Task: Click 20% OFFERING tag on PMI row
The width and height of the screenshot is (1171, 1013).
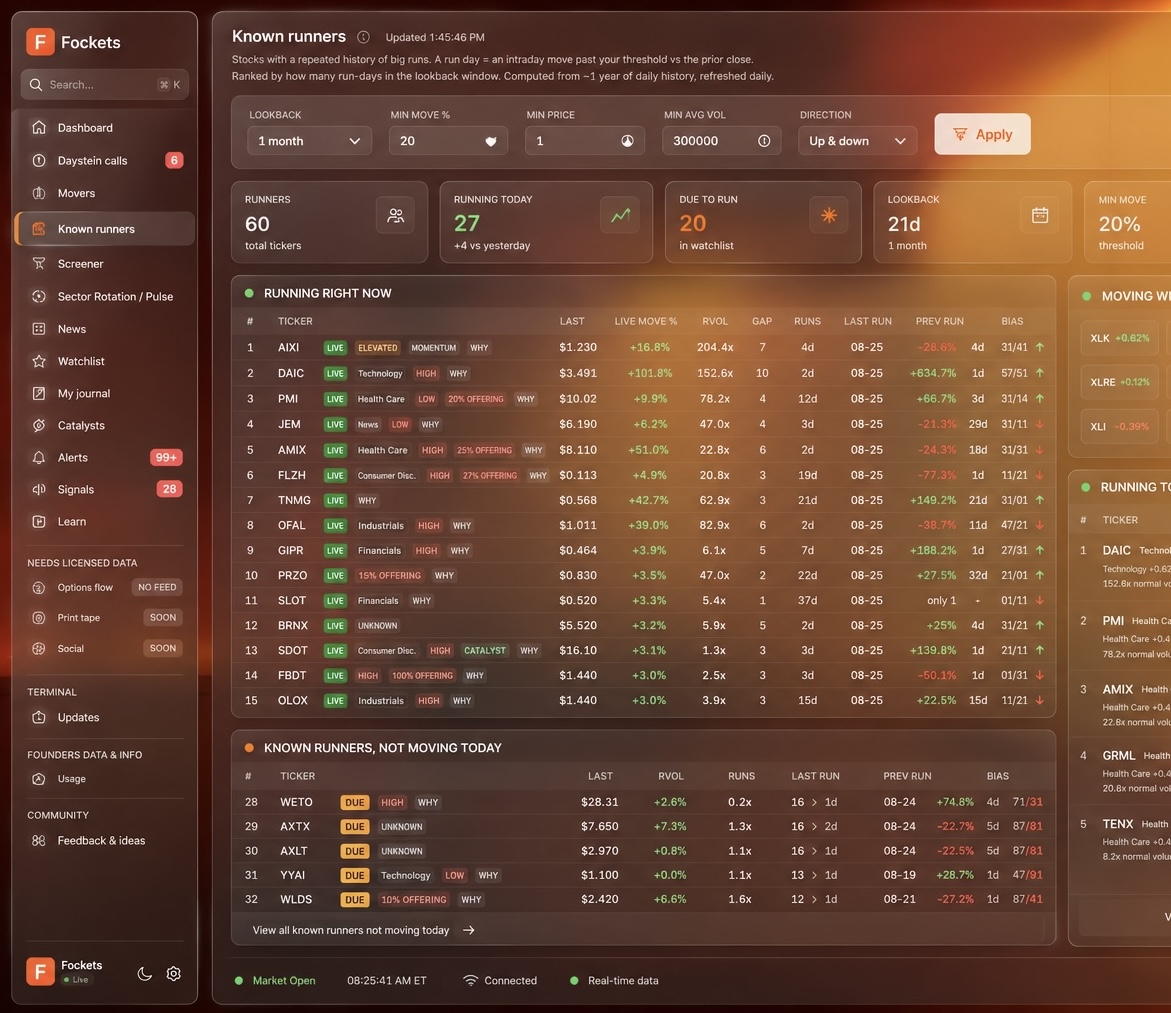Action: click(x=476, y=399)
